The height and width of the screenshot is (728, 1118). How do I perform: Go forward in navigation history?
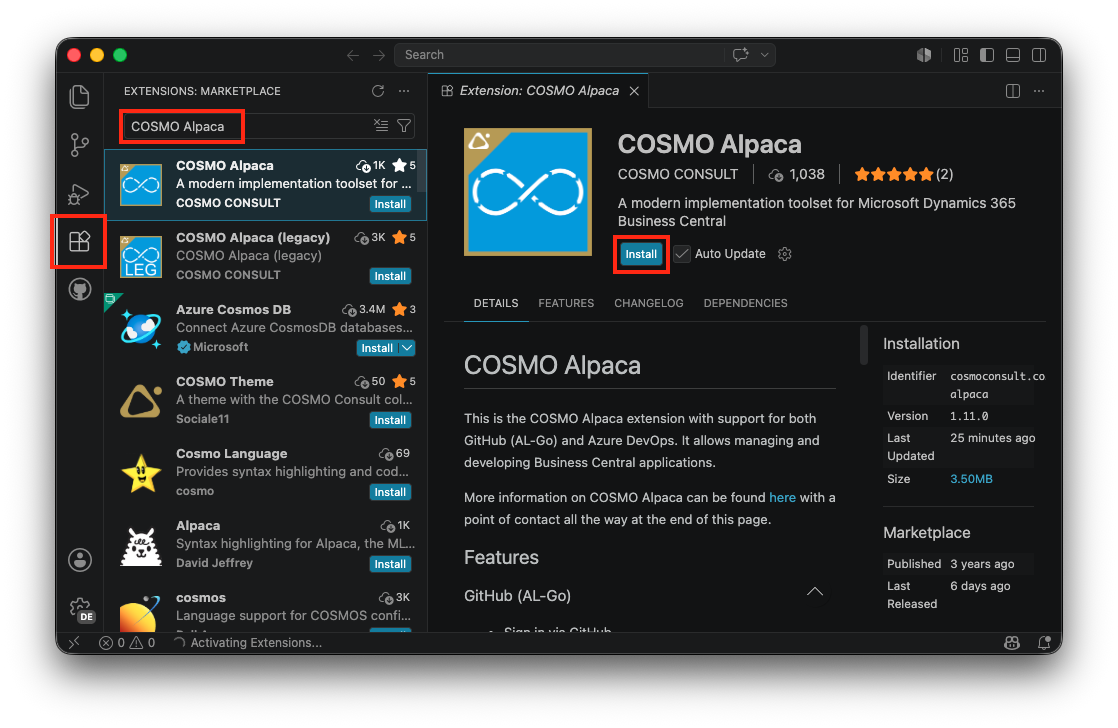pos(379,55)
